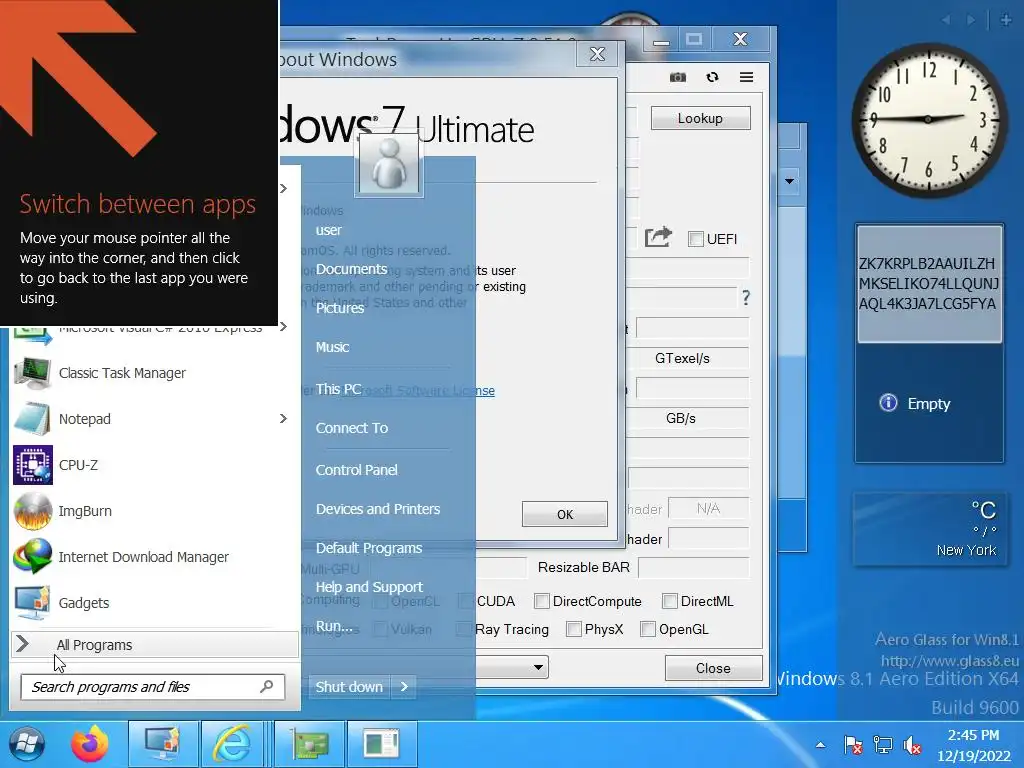
Task: Click the user name in Start menu
Action: point(328,230)
